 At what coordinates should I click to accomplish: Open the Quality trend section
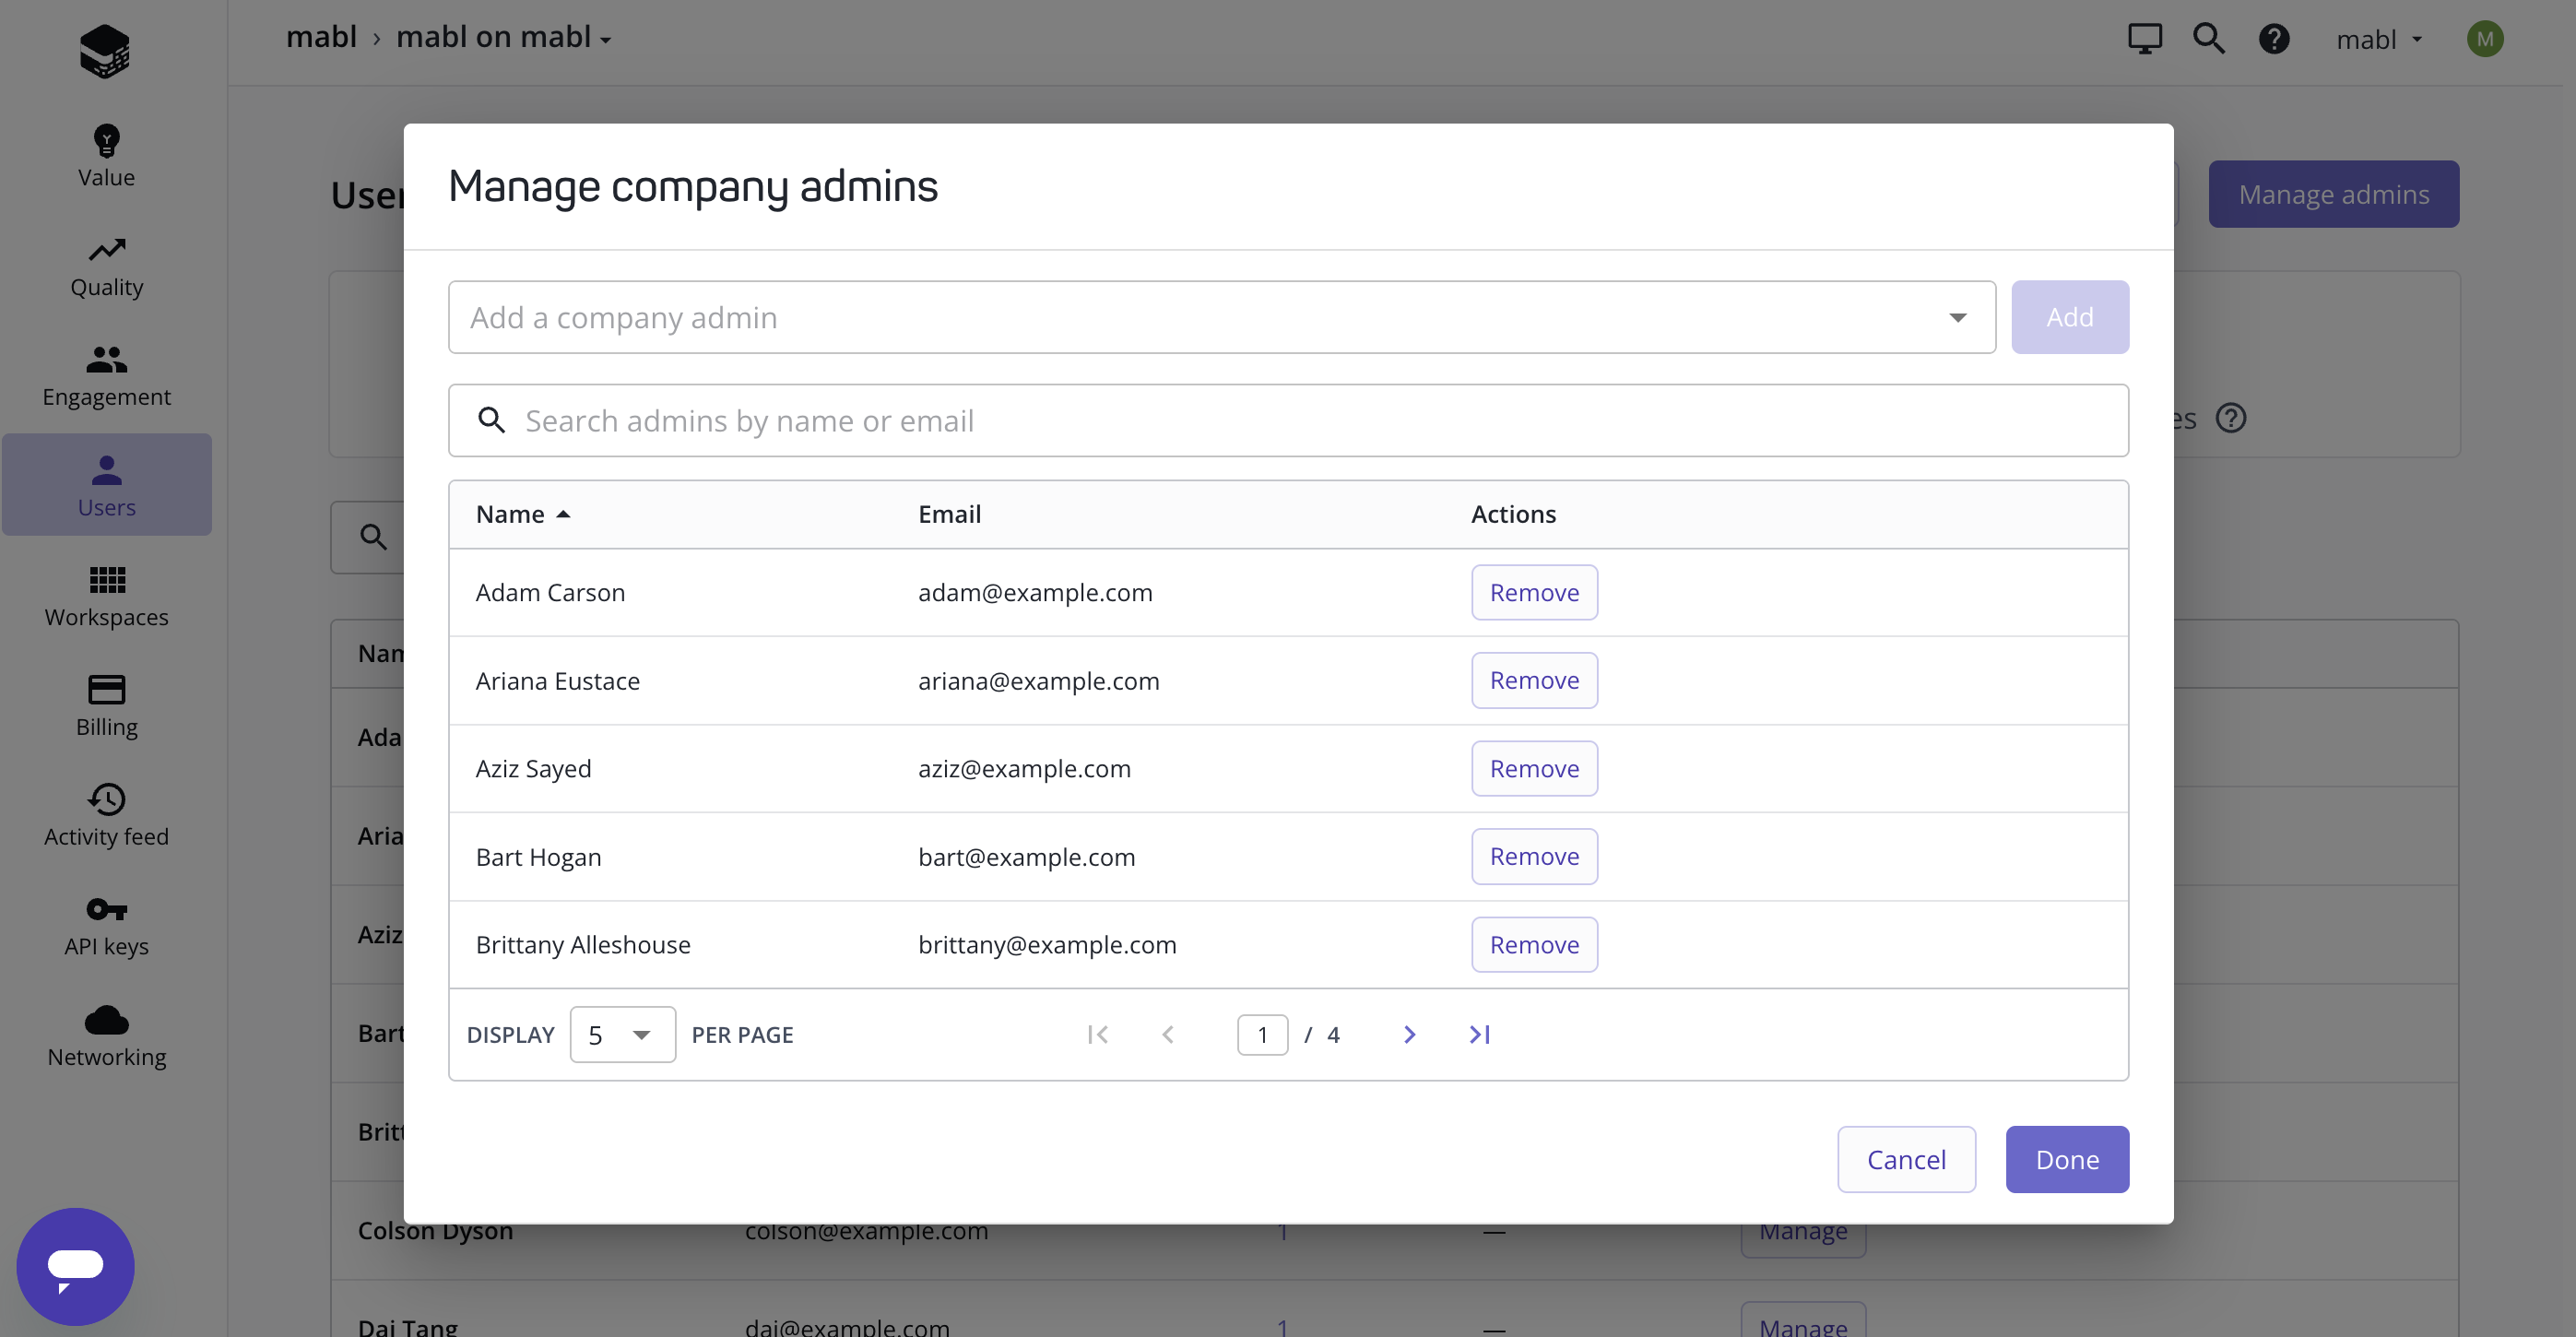click(106, 267)
